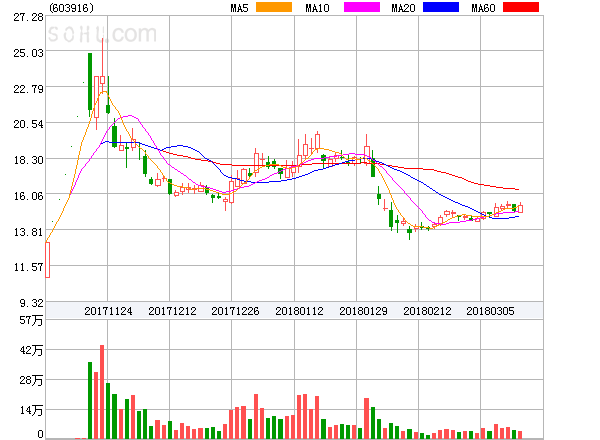Click the 20171212 date label
Screen dimensions: 600x440
[x=172, y=311]
